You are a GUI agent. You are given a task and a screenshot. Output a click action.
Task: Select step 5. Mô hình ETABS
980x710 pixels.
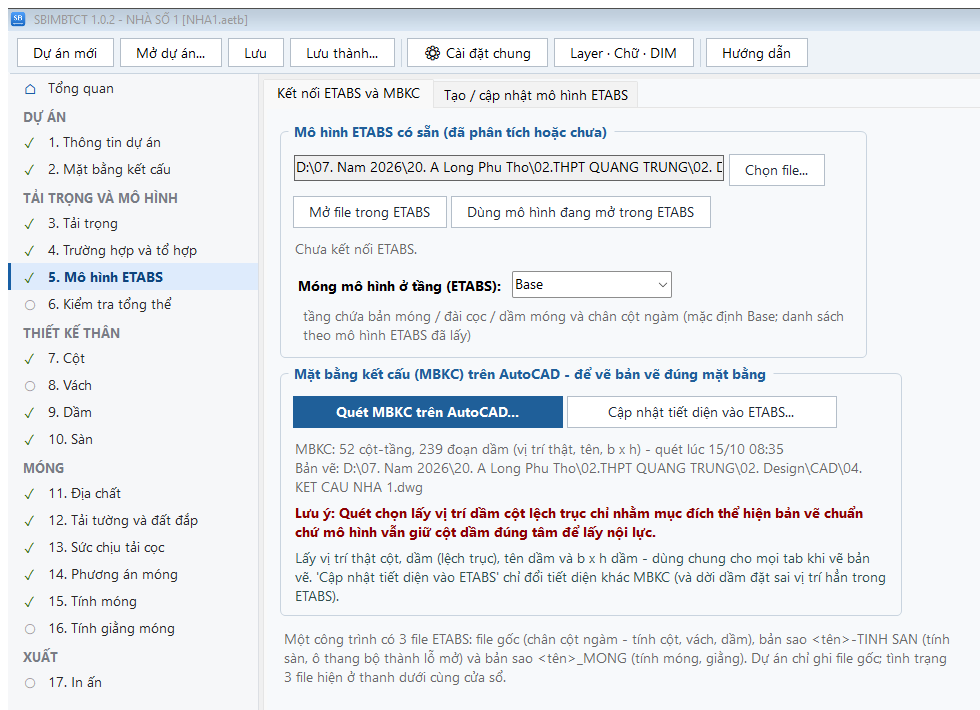coord(134,277)
